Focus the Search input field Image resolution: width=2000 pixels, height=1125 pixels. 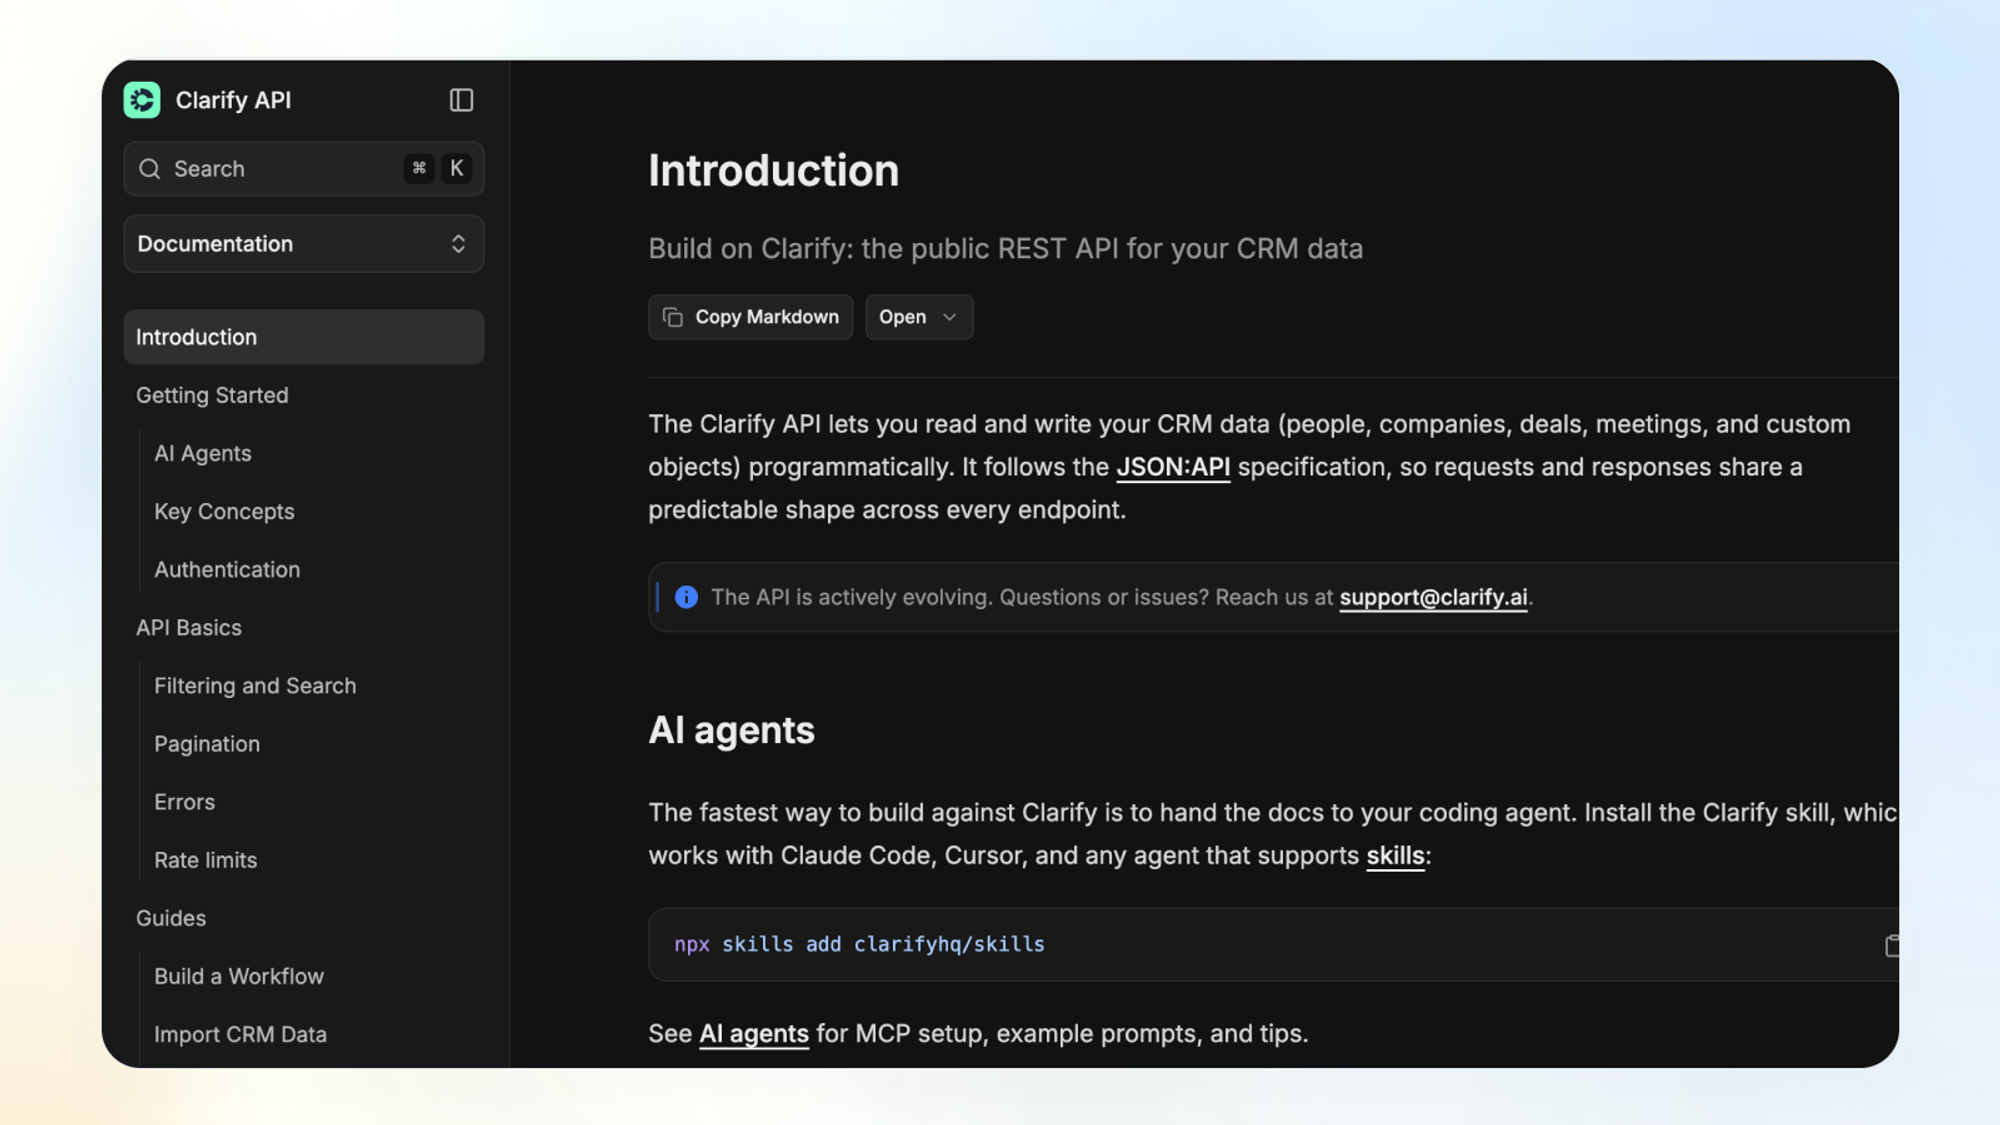[x=304, y=169]
